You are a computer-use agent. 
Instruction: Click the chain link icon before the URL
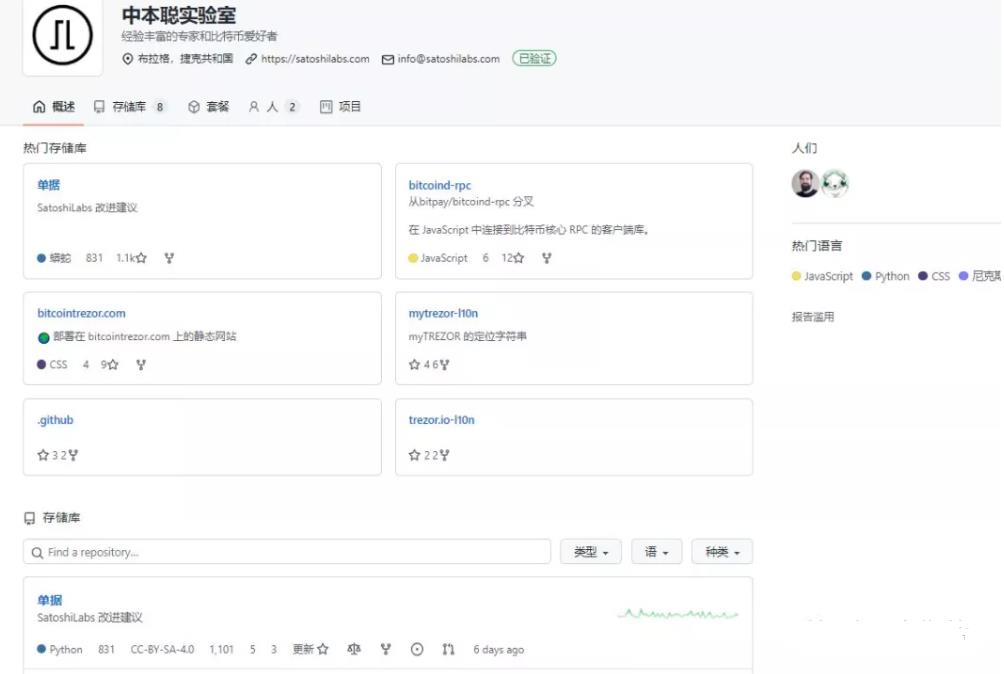[251, 59]
